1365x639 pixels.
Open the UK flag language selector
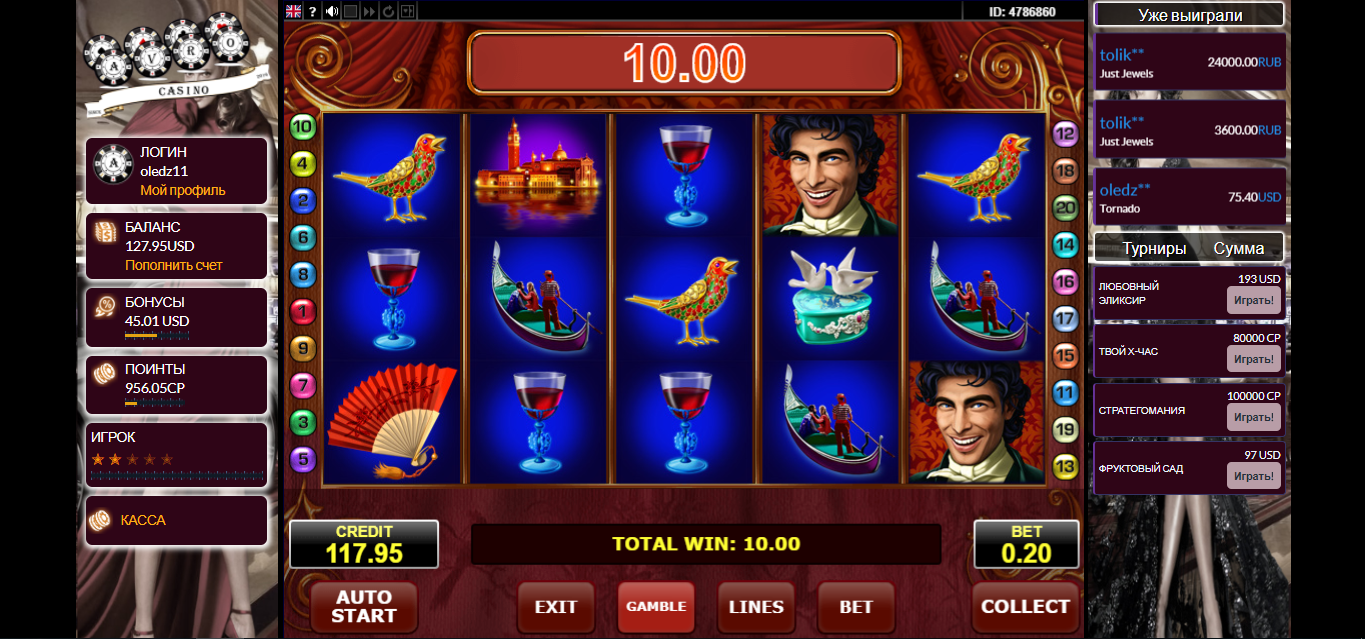pos(293,11)
